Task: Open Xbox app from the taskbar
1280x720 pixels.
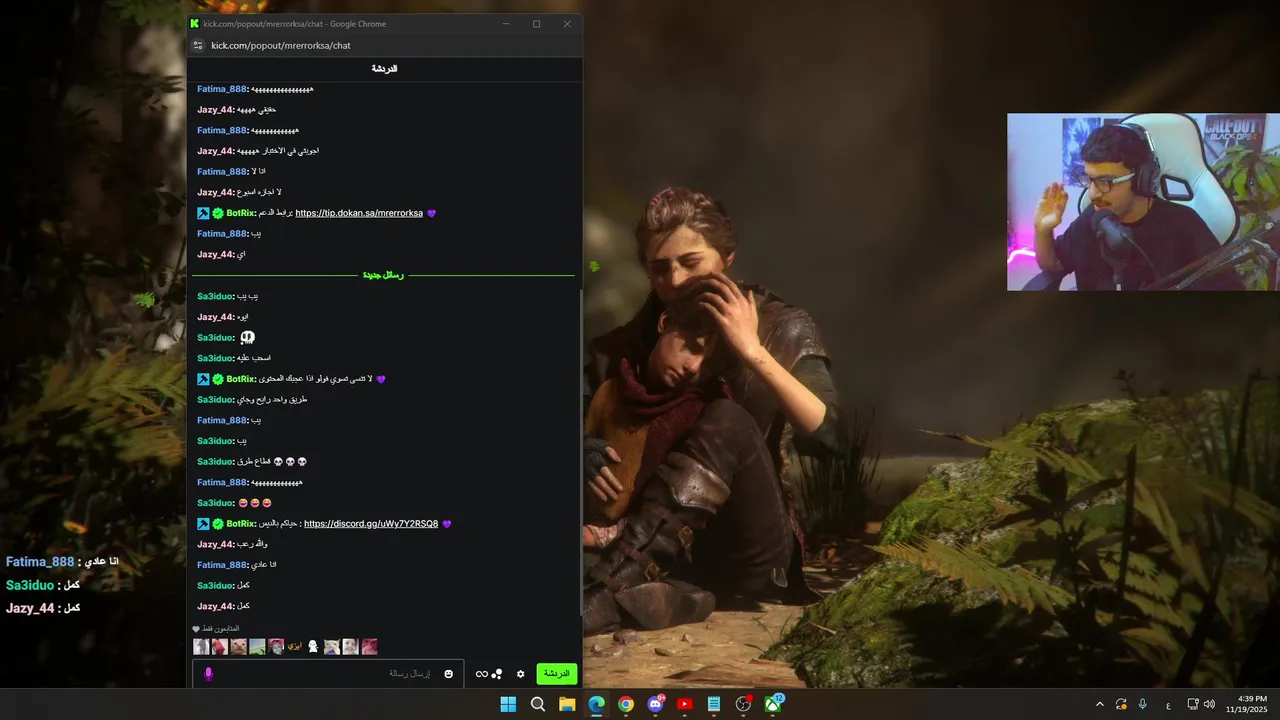Action: coord(773,704)
